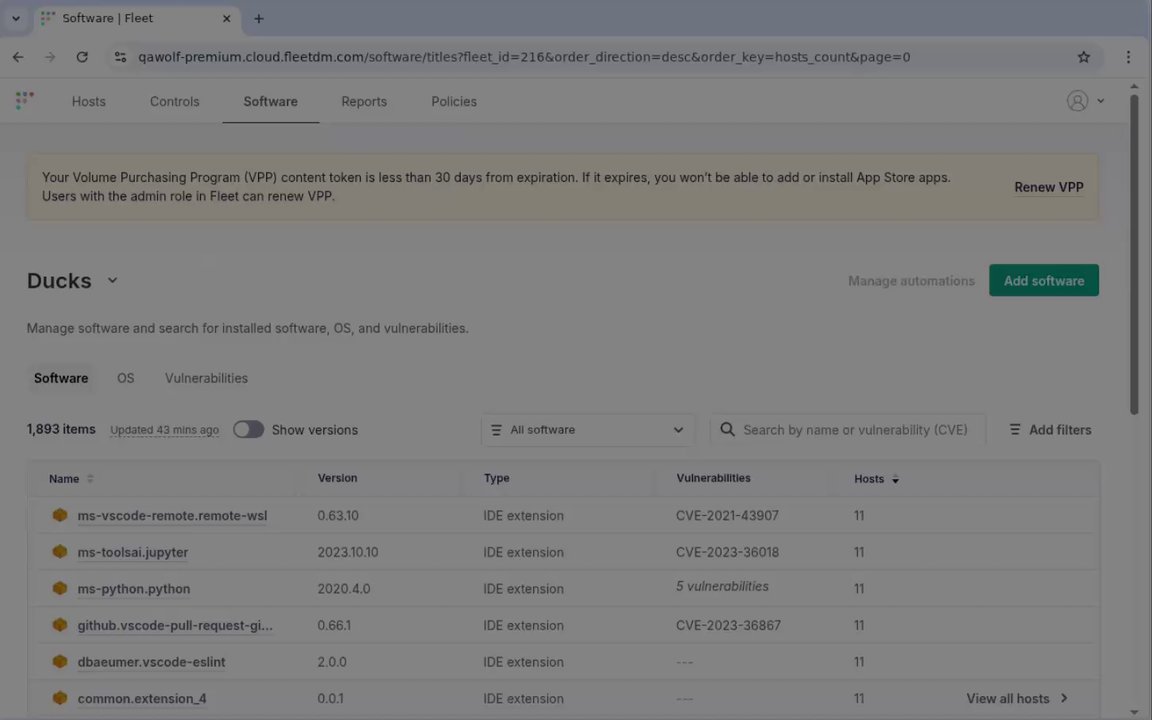Click the package icon for github.vscode-pull-request row
Image resolution: width=1152 pixels, height=720 pixels.
tap(60, 625)
